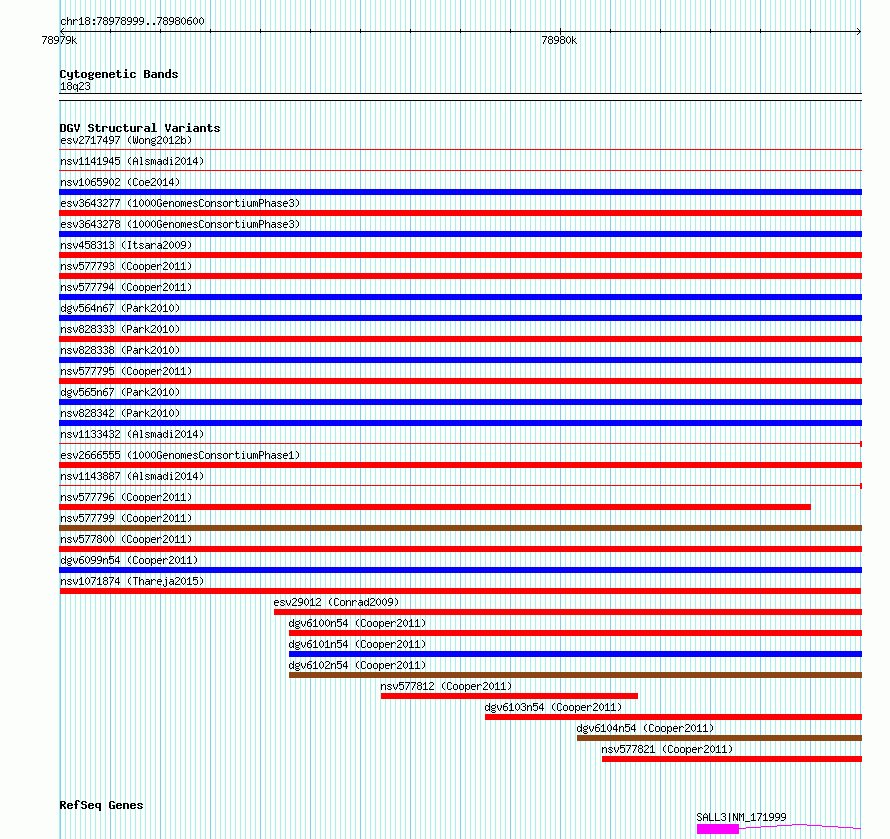Screen dimensions: 890x839
Task: Open dgv6101n54 (Cooper2011) variant
Action: coord(358,644)
